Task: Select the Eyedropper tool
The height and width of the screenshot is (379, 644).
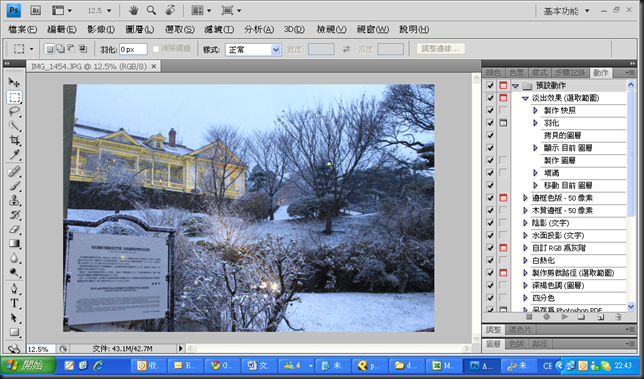Action: [x=14, y=155]
